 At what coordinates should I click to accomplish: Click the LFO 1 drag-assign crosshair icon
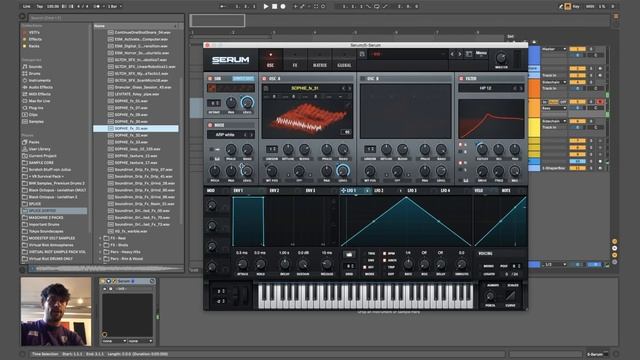coord(343,191)
